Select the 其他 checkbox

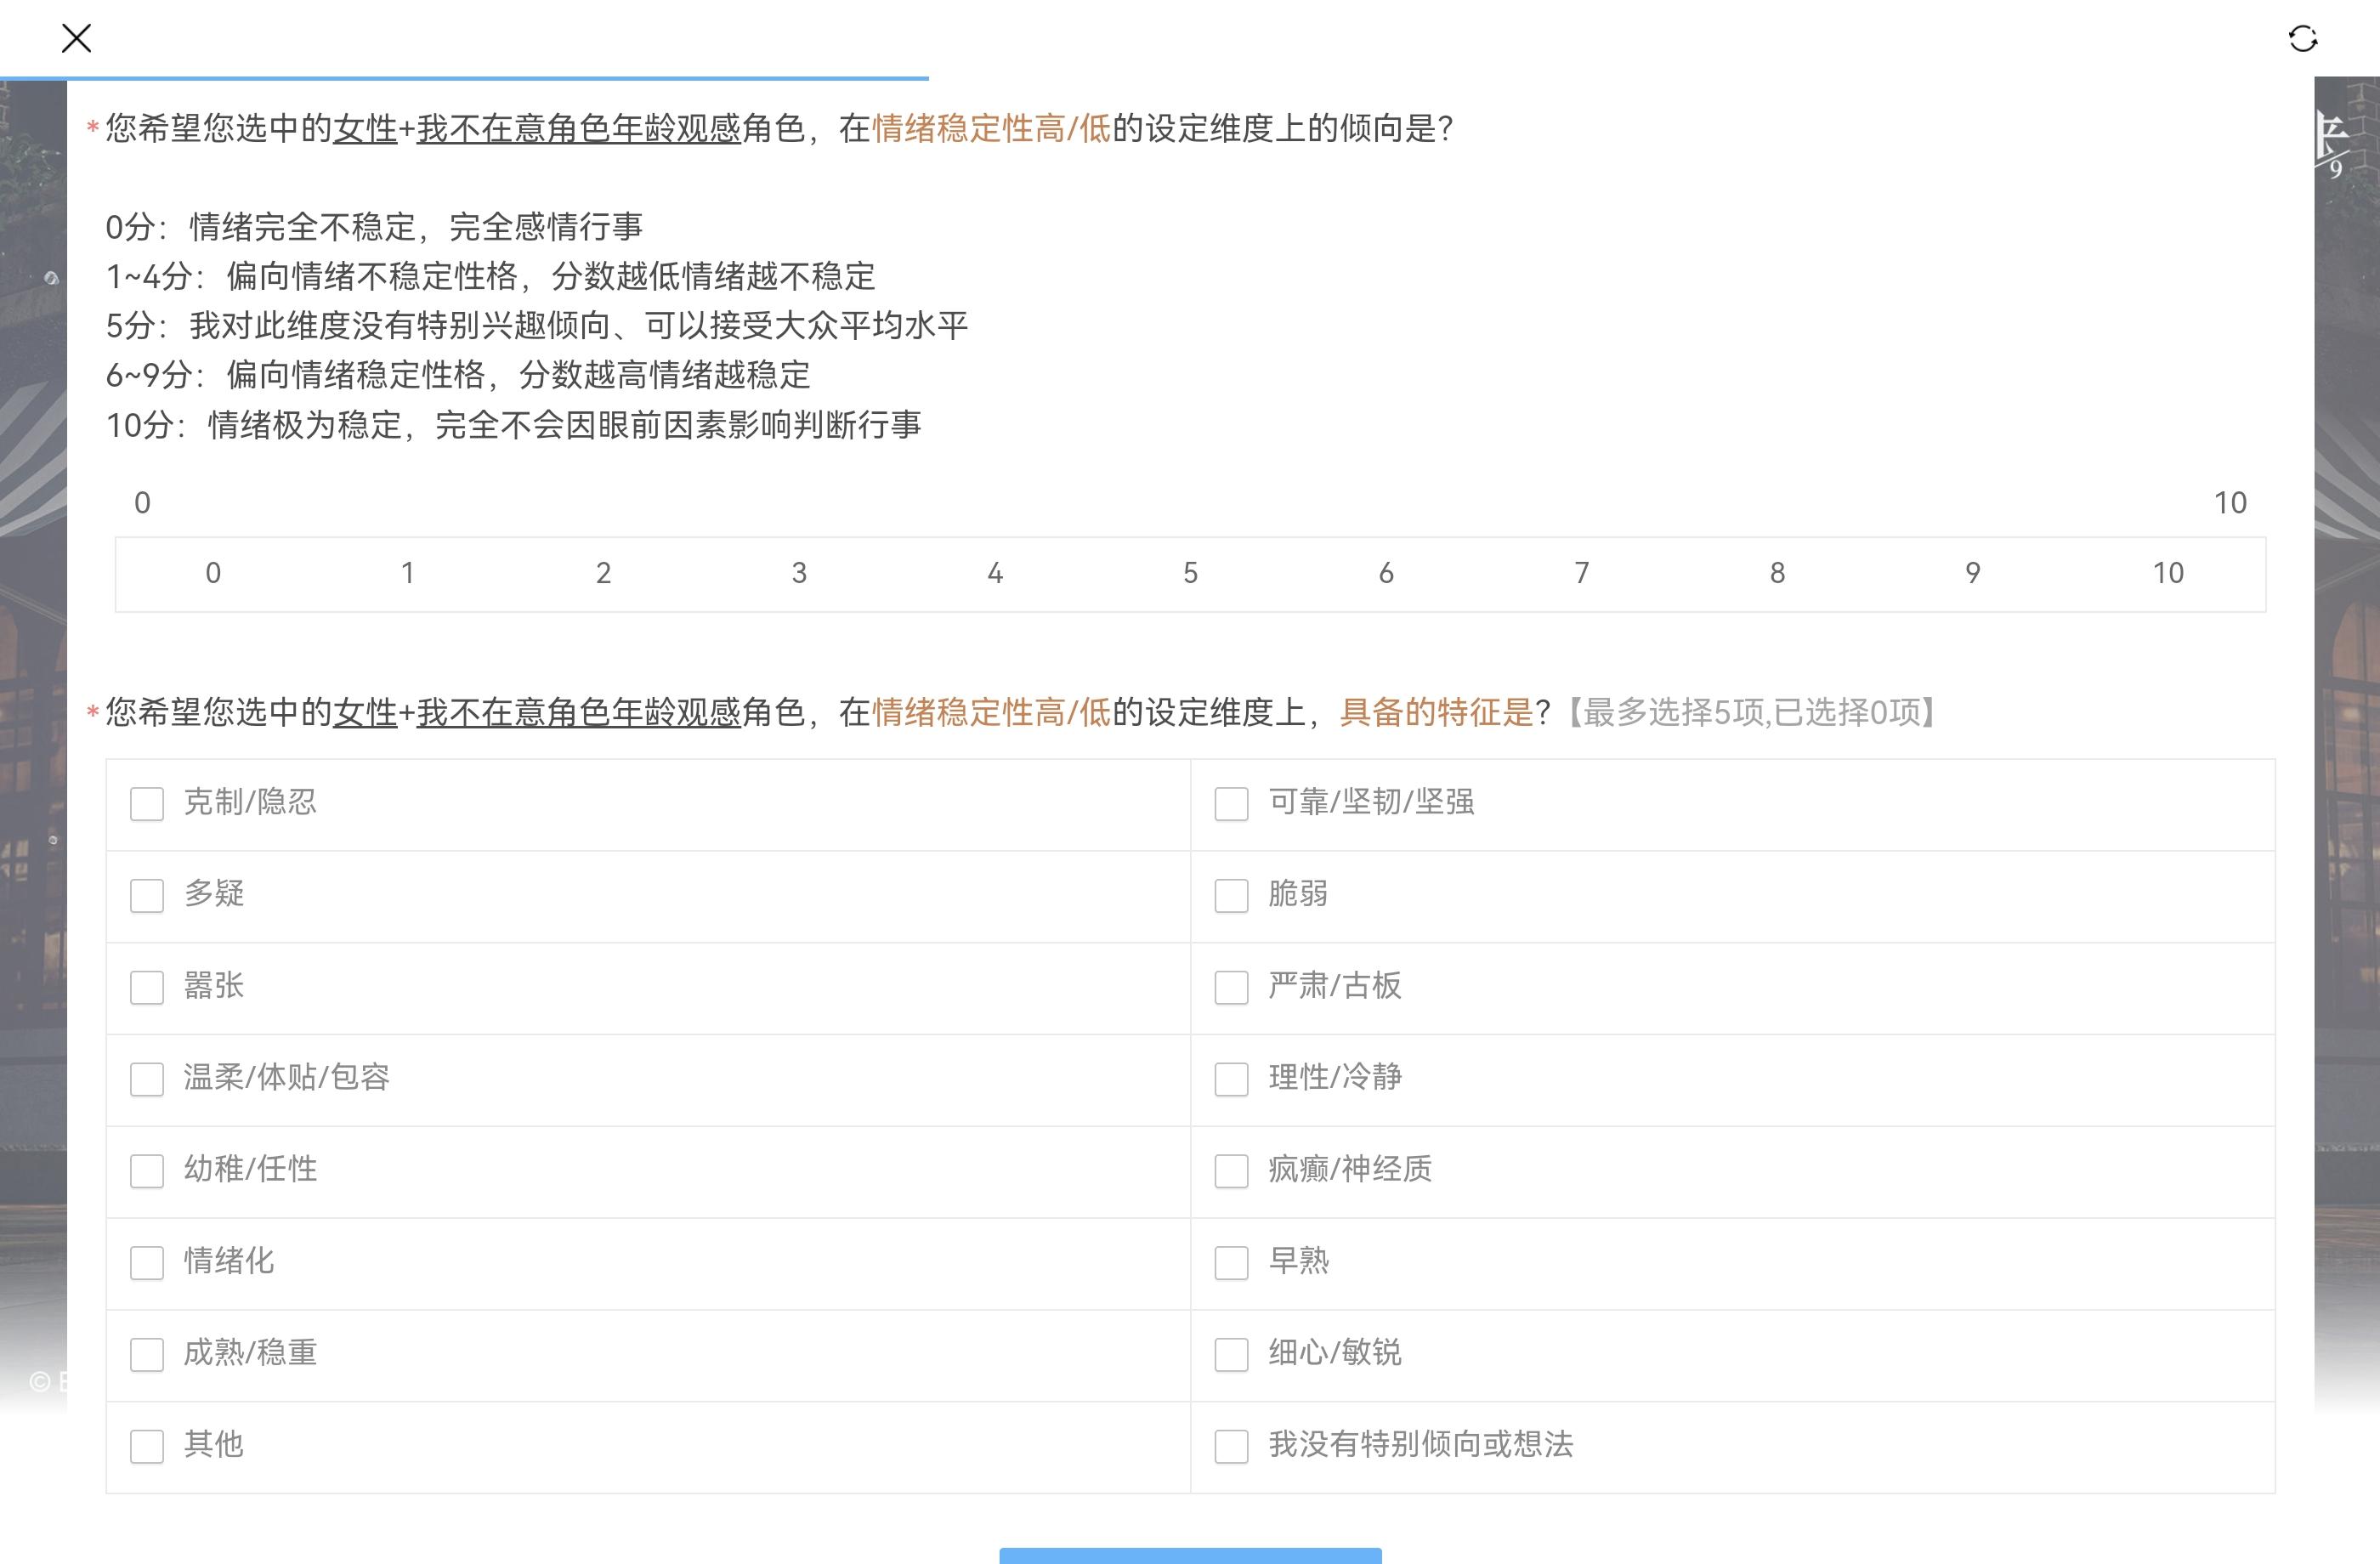tap(147, 1446)
